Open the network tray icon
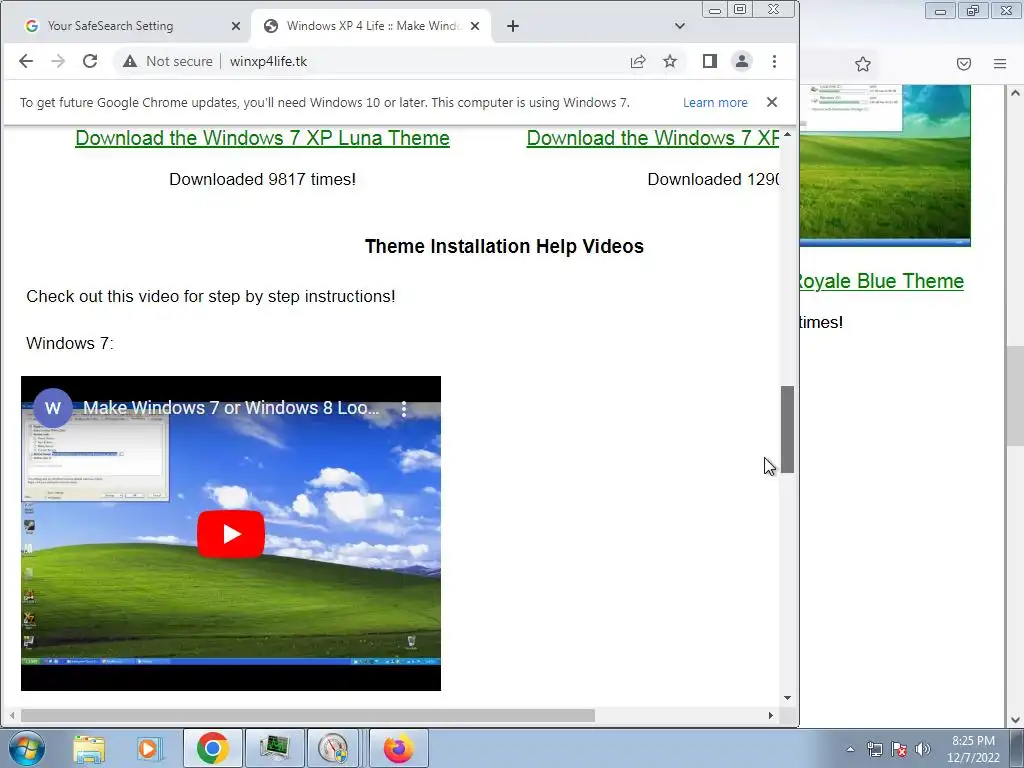 [874, 749]
